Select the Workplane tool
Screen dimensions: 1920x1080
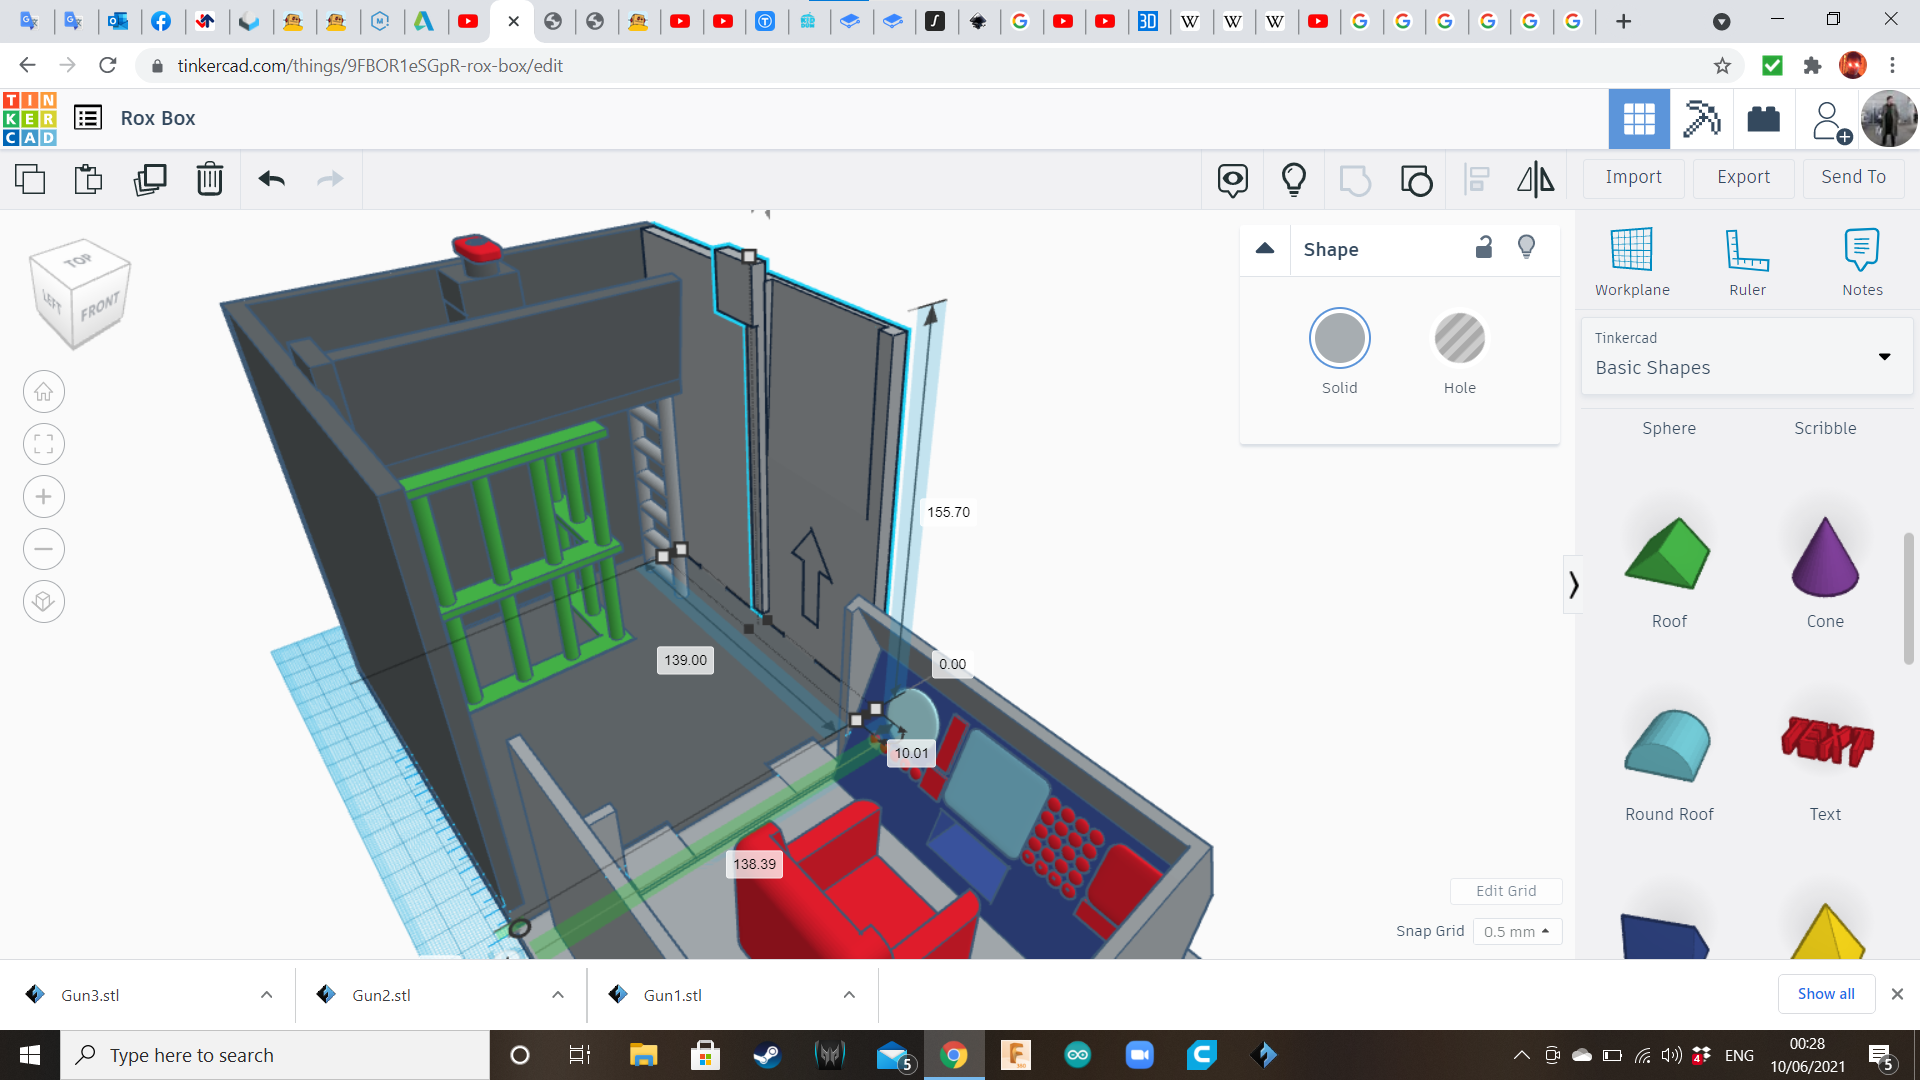[1631, 262]
